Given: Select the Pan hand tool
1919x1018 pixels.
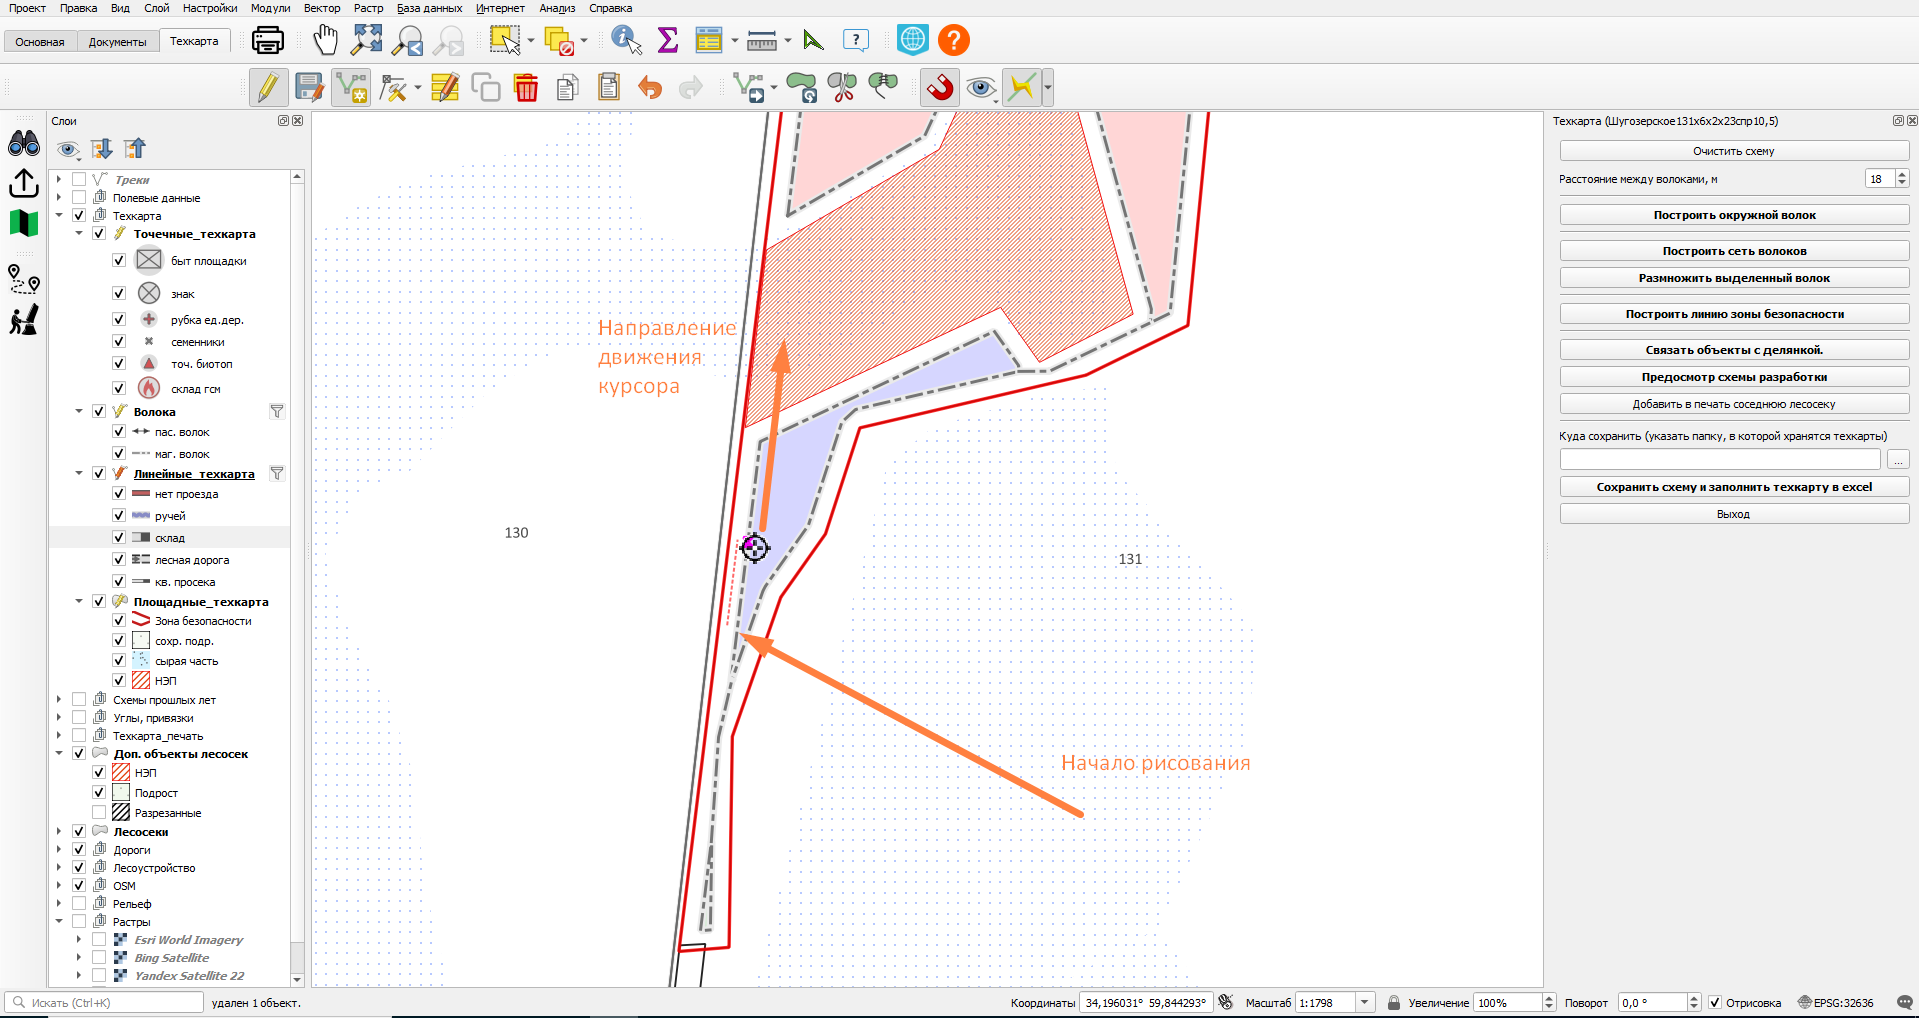Looking at the screenshot, I should [325, 40].
